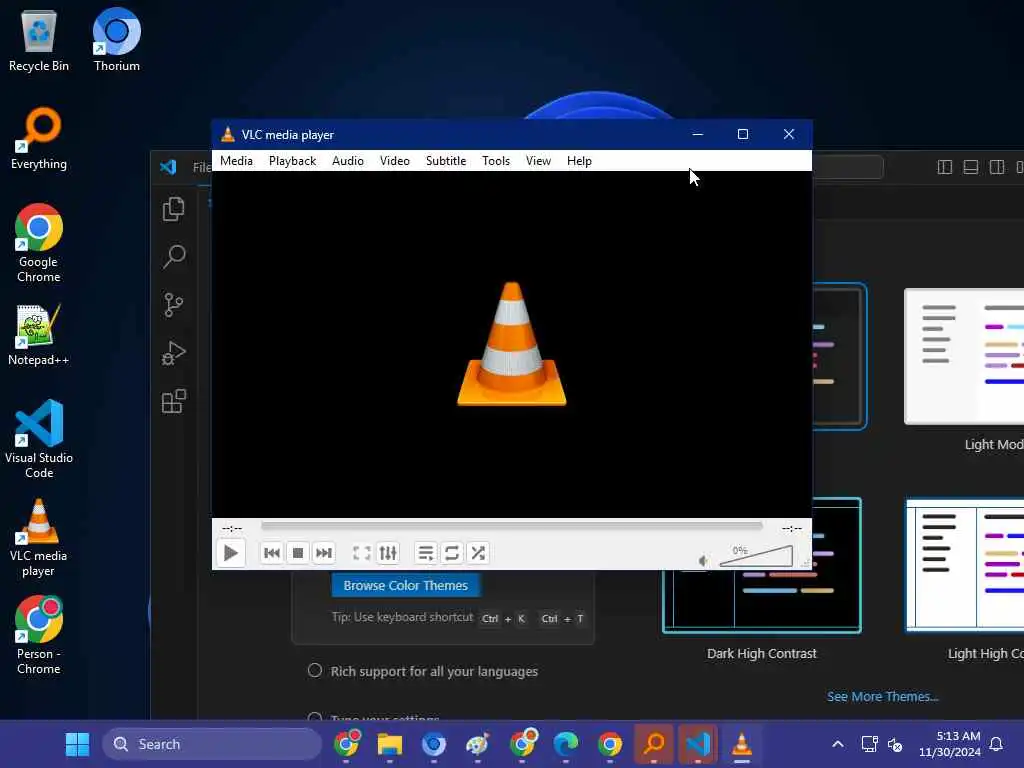Click the taskbar Search box

pyautogui.click(x=212, y=744)
